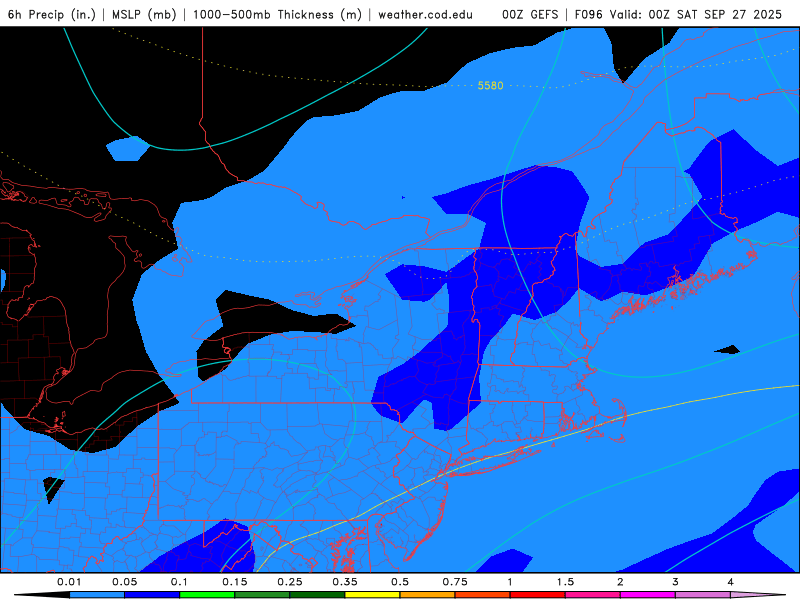Click the 4 legend value
The image size is (800, 600).
pyautogui.click(x=731, y=582)
